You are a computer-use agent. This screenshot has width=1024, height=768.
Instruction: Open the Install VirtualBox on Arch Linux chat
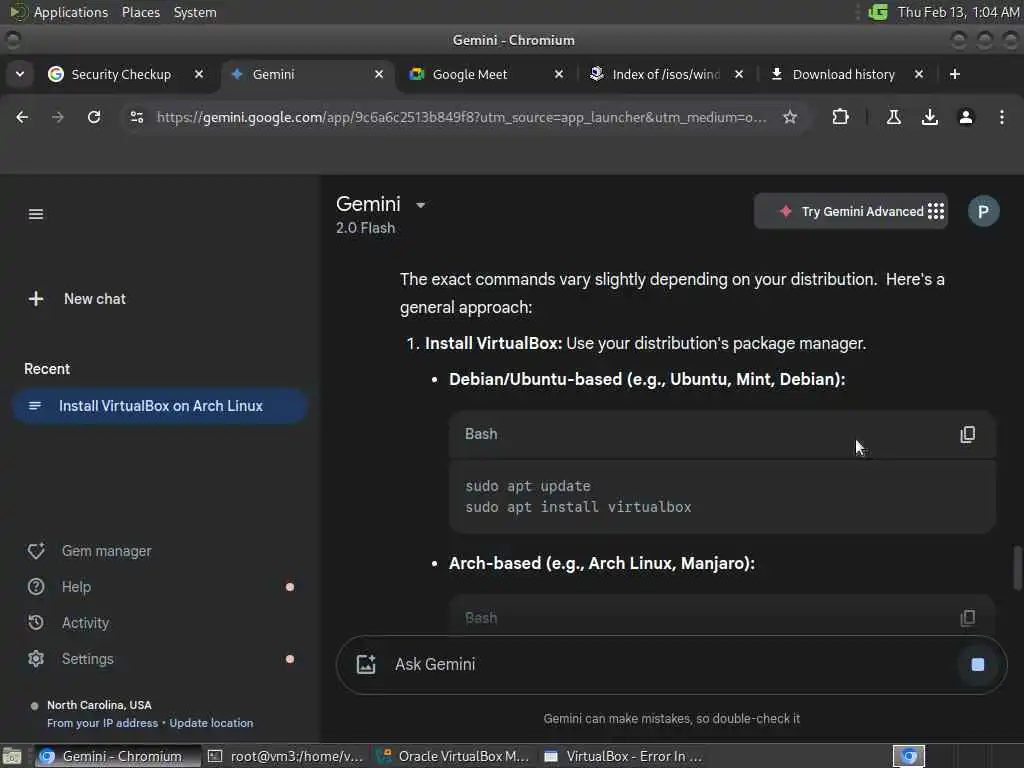(159, 406)
